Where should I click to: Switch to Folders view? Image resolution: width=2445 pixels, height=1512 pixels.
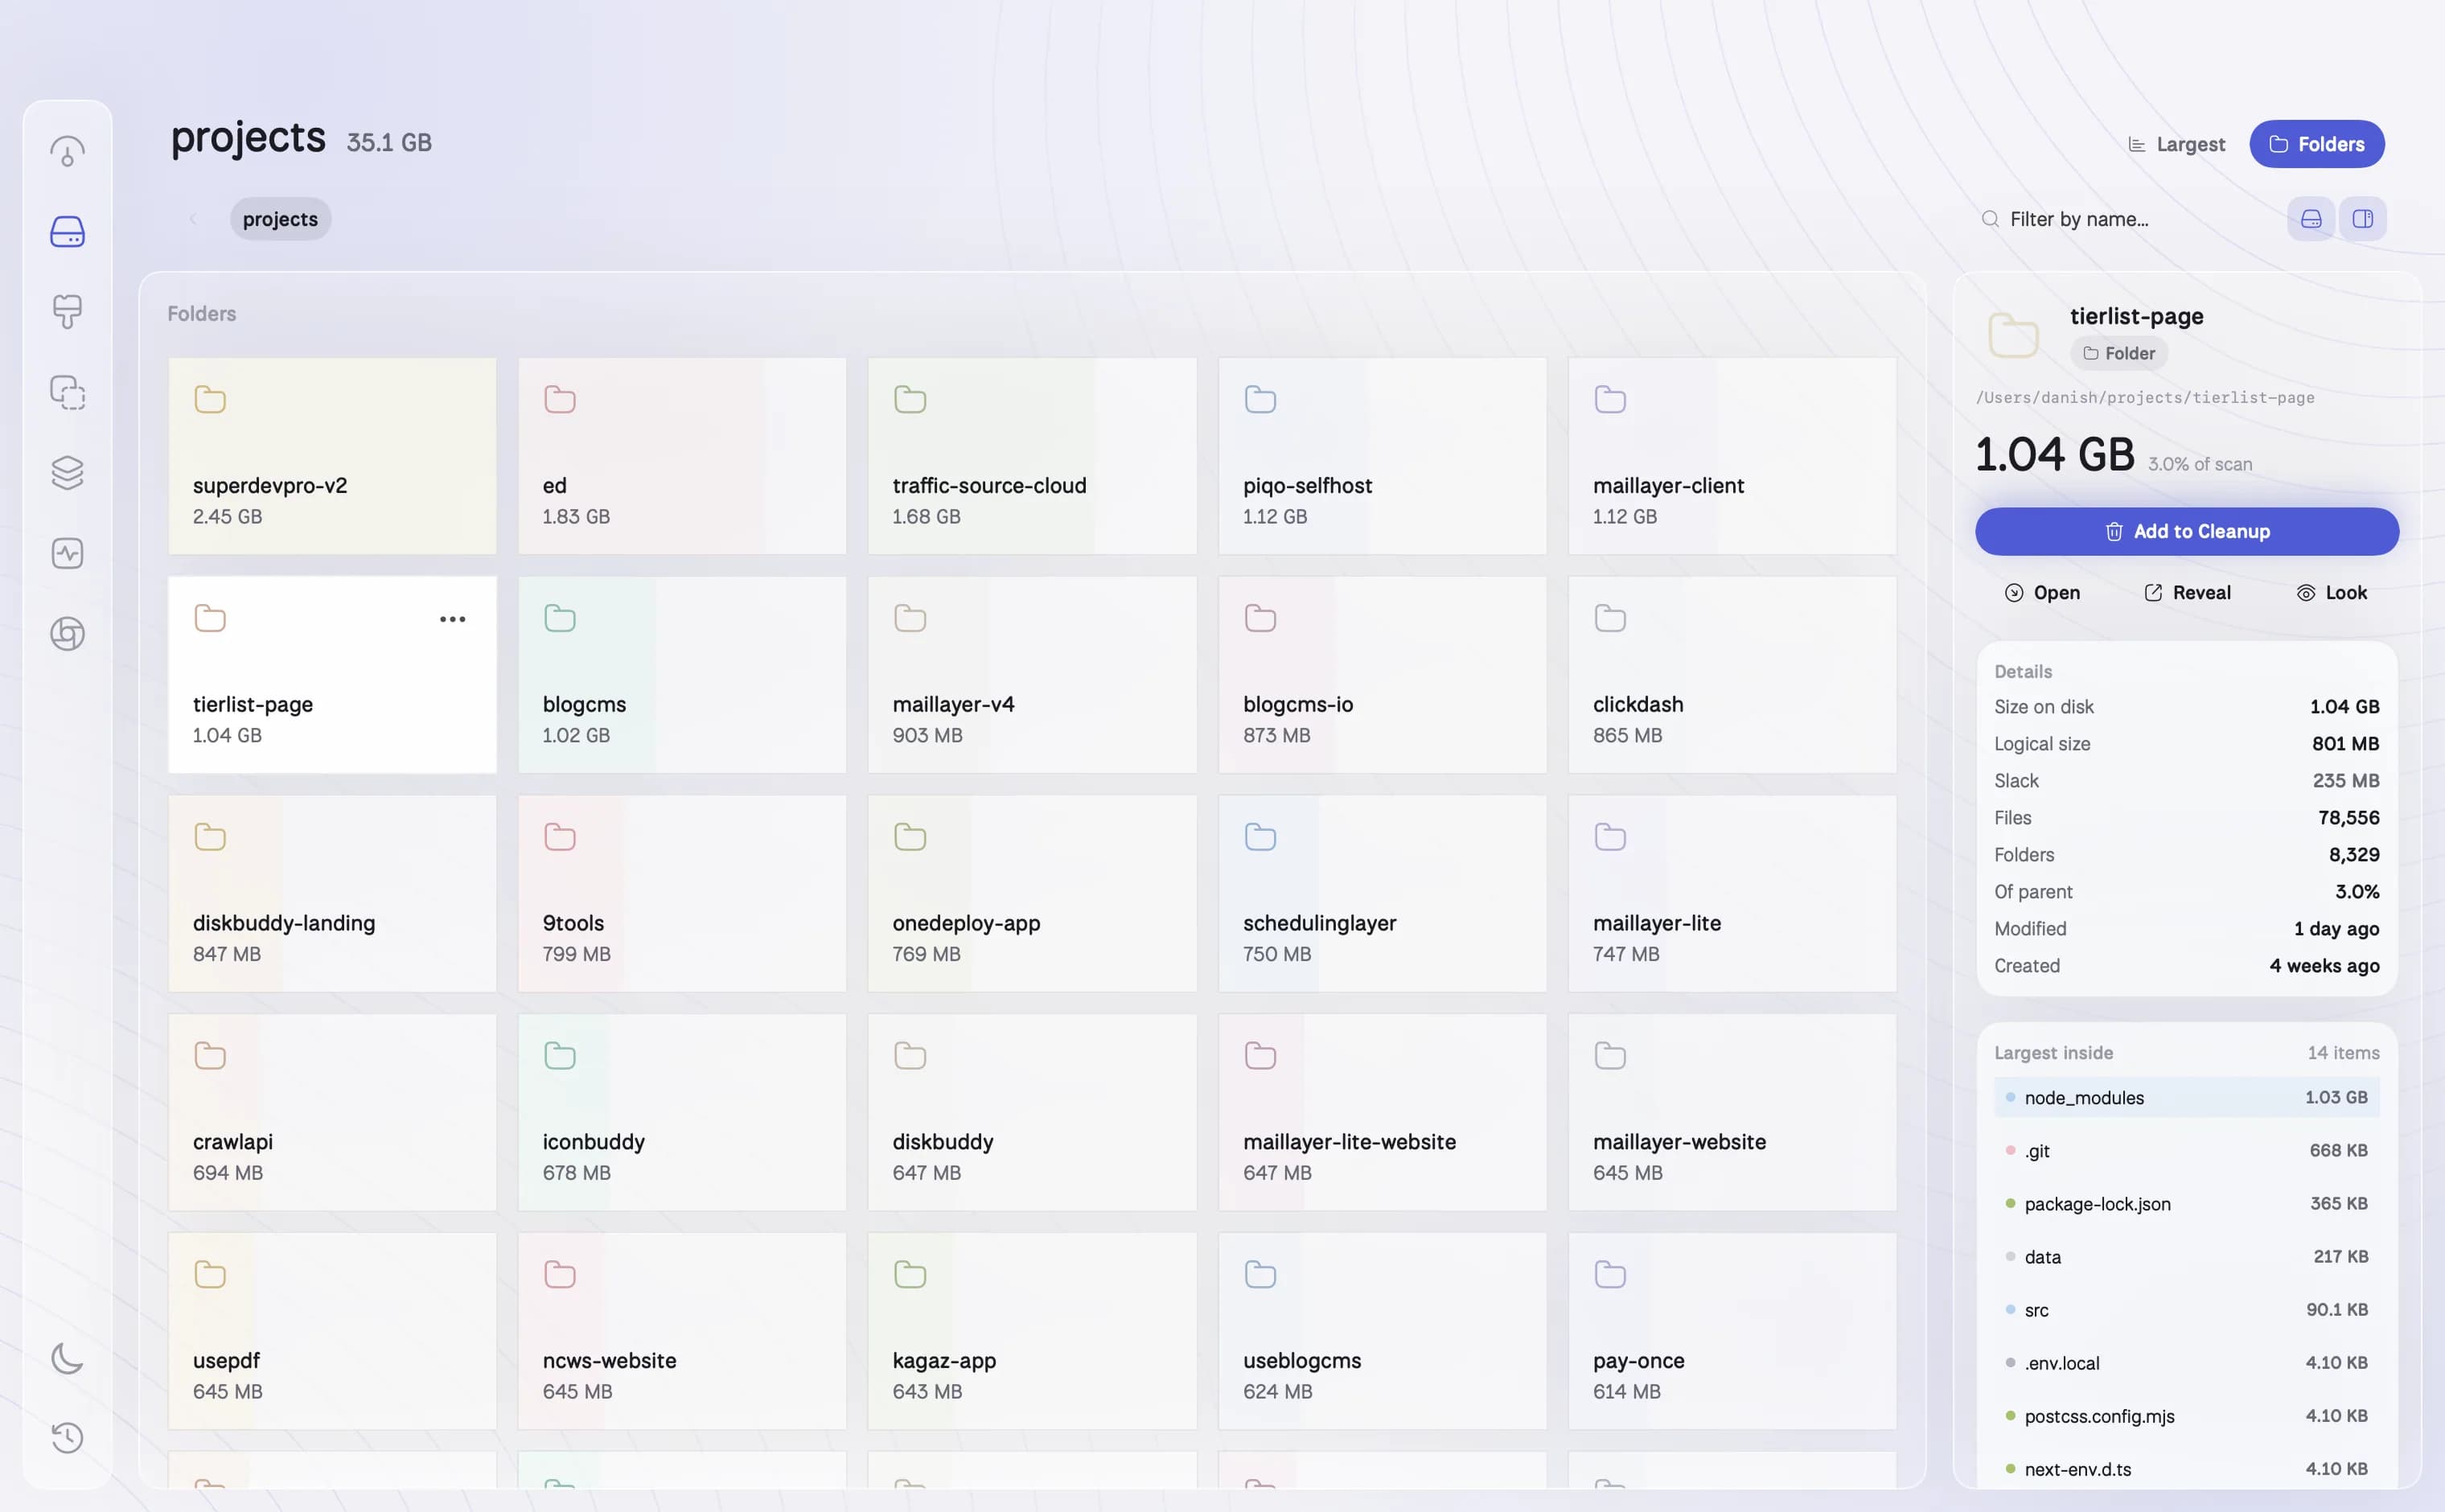coord(2316,144)
